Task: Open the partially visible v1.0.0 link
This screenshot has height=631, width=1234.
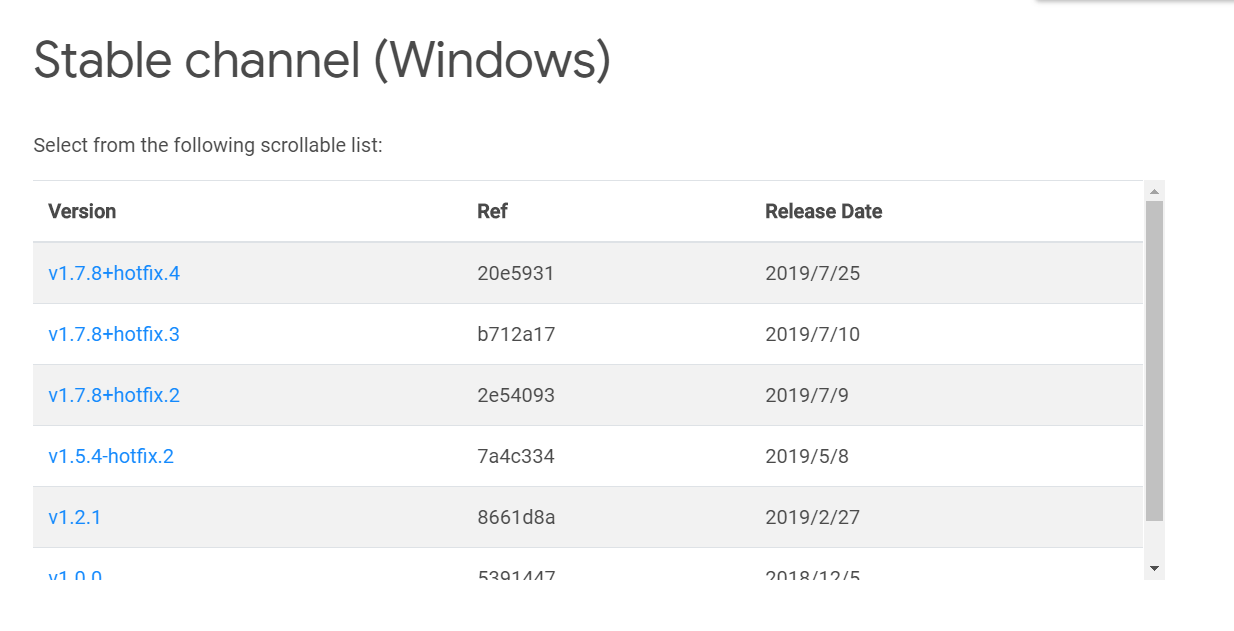Action: coord(75,575)
